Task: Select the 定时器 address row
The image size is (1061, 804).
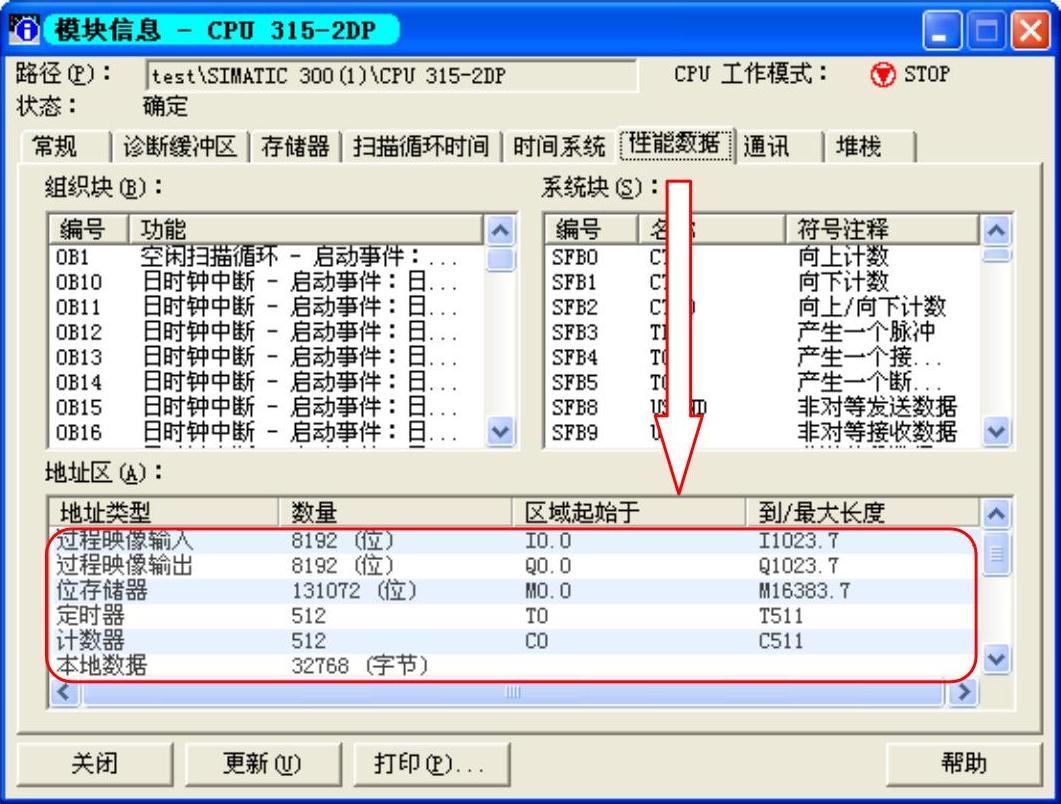Action: tap(514, 616)
